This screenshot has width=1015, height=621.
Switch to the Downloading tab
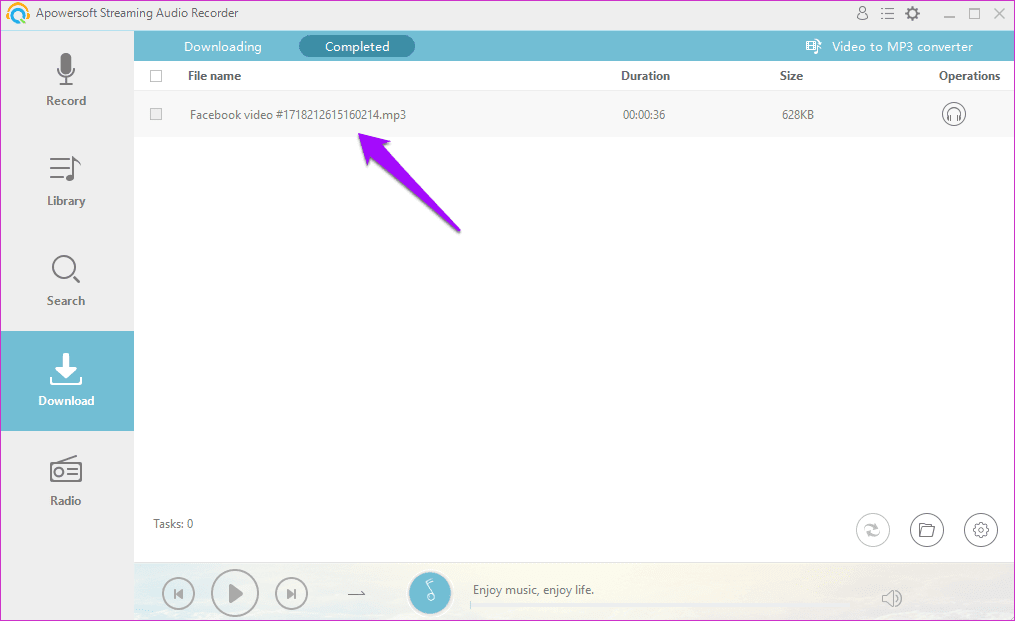coord(223,47)
